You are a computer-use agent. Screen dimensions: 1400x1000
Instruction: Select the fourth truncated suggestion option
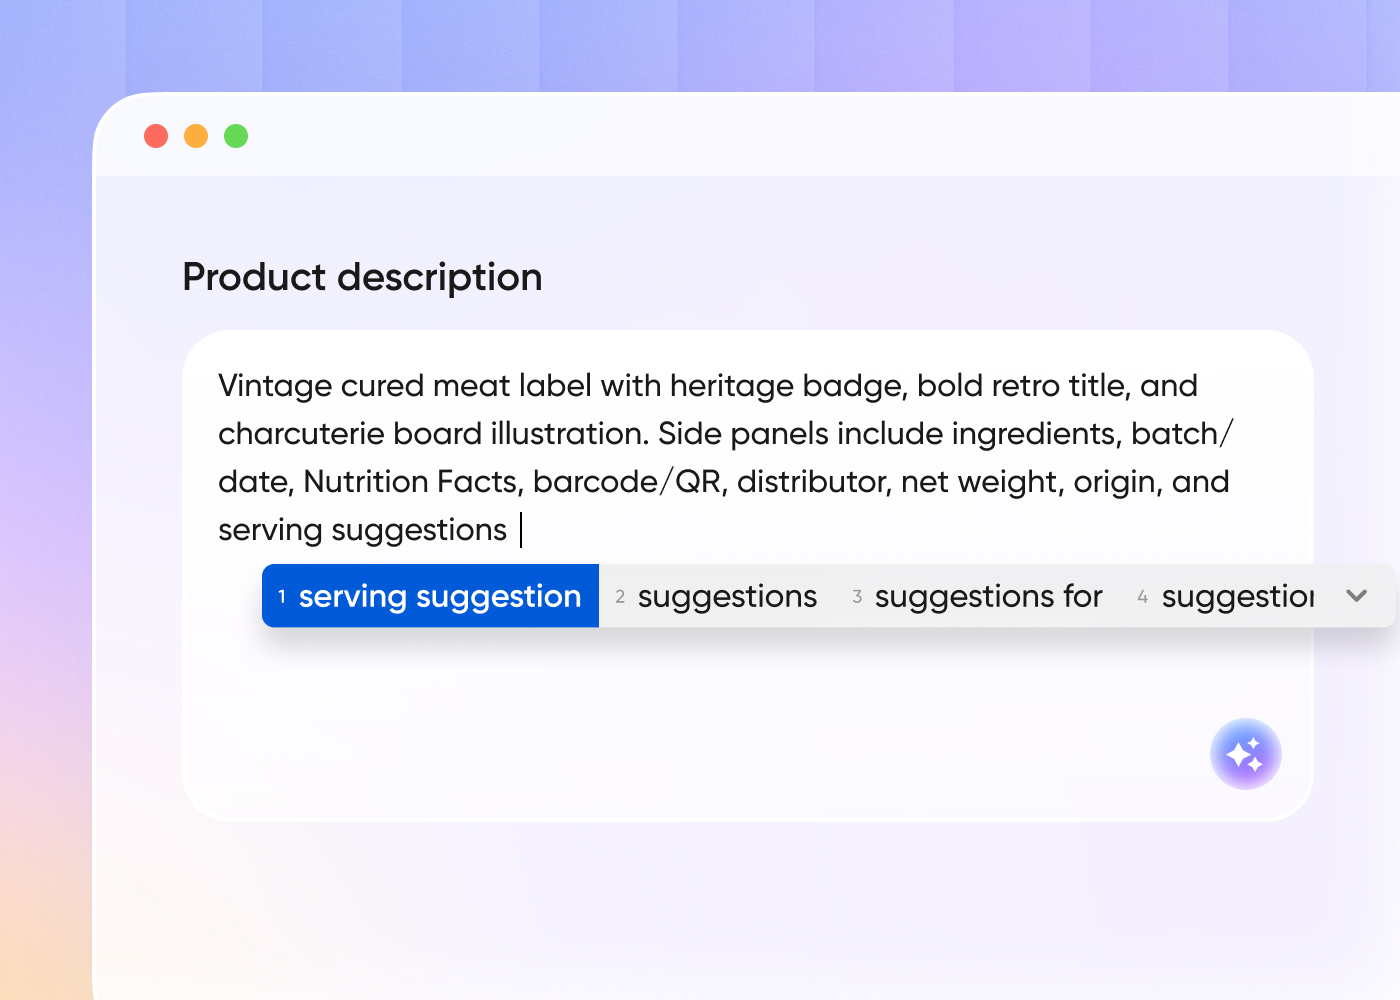pyautogui.click(x=1236, y=597)
